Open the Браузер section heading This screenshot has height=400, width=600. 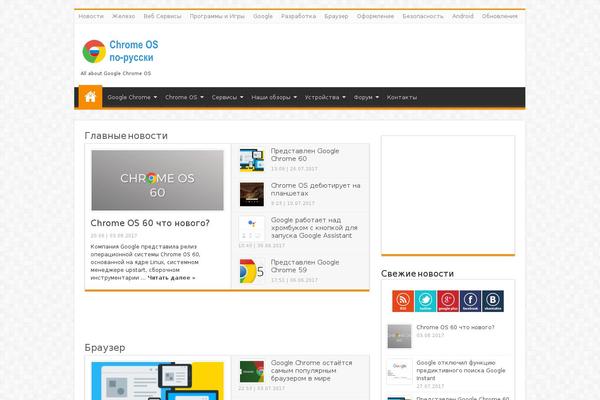tap(105, 348)
